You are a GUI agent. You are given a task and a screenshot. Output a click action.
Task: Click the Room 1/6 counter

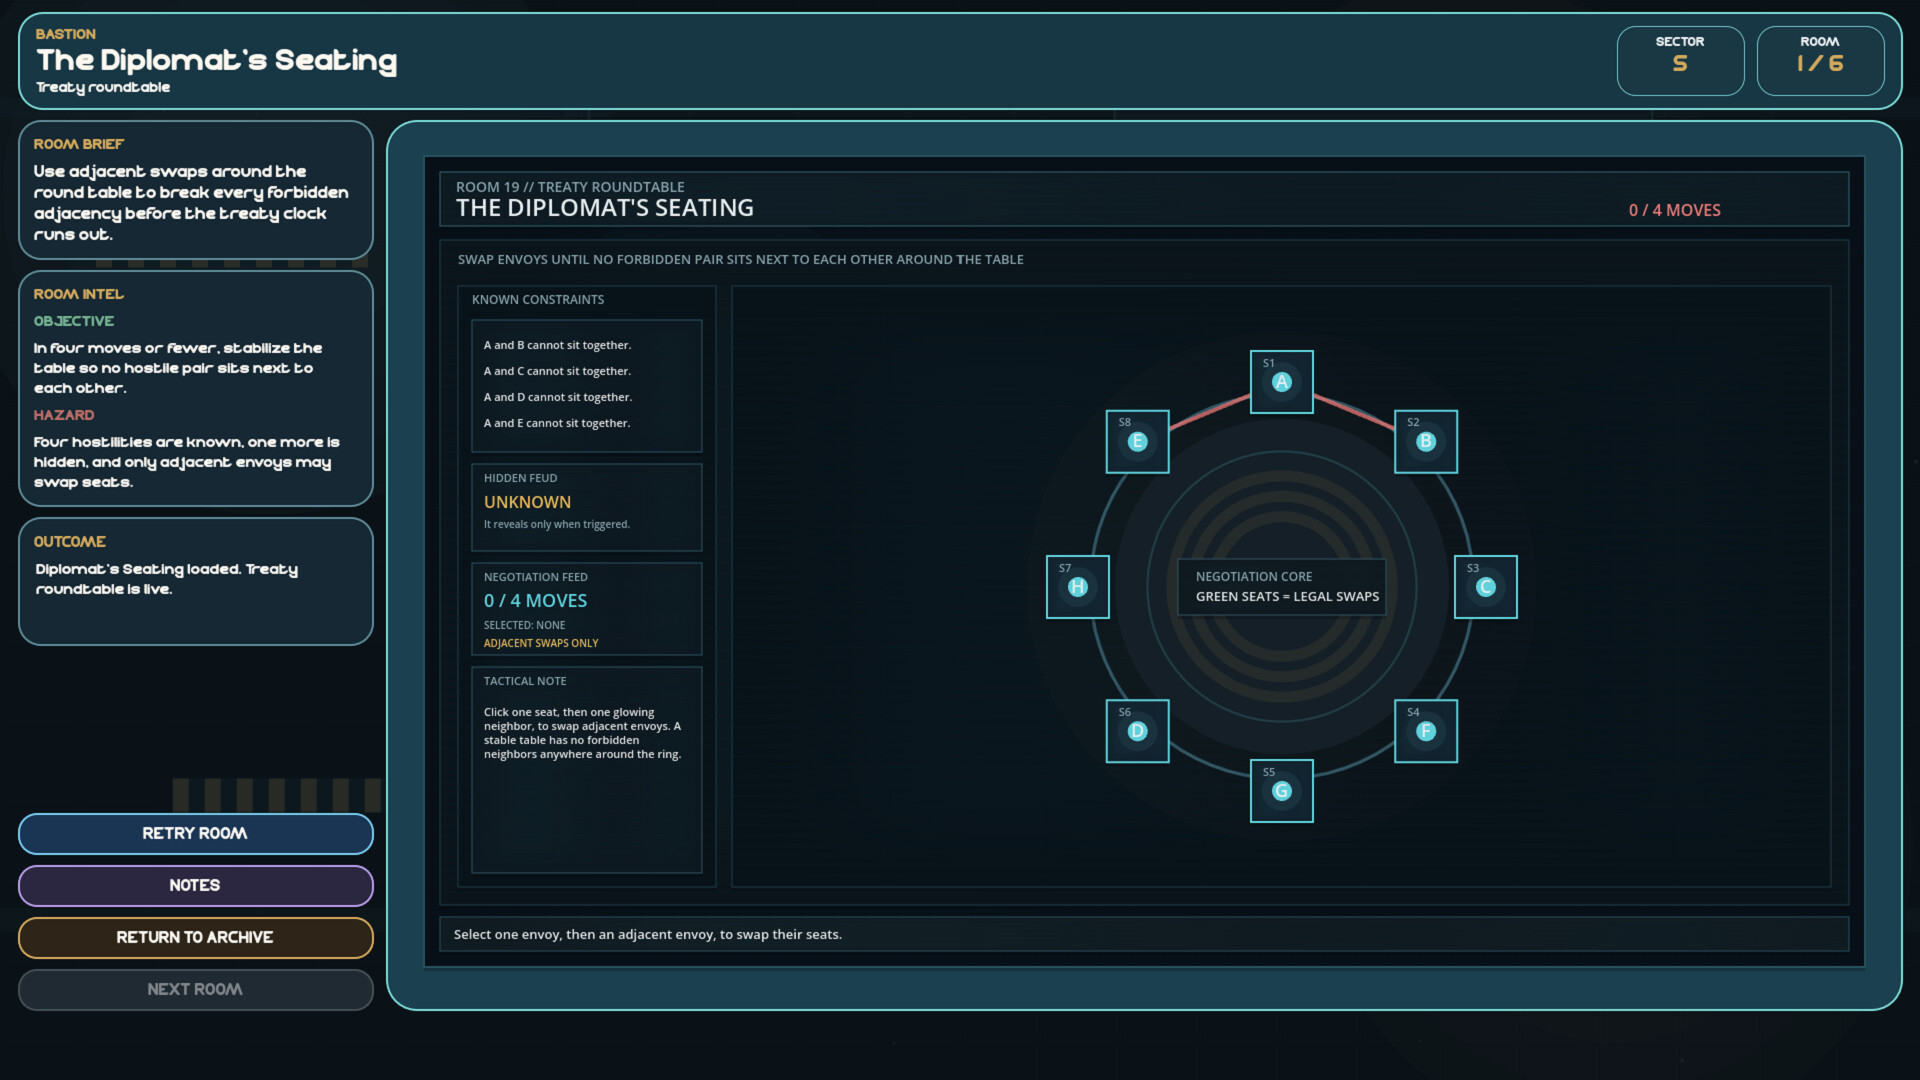[1820, 61]
